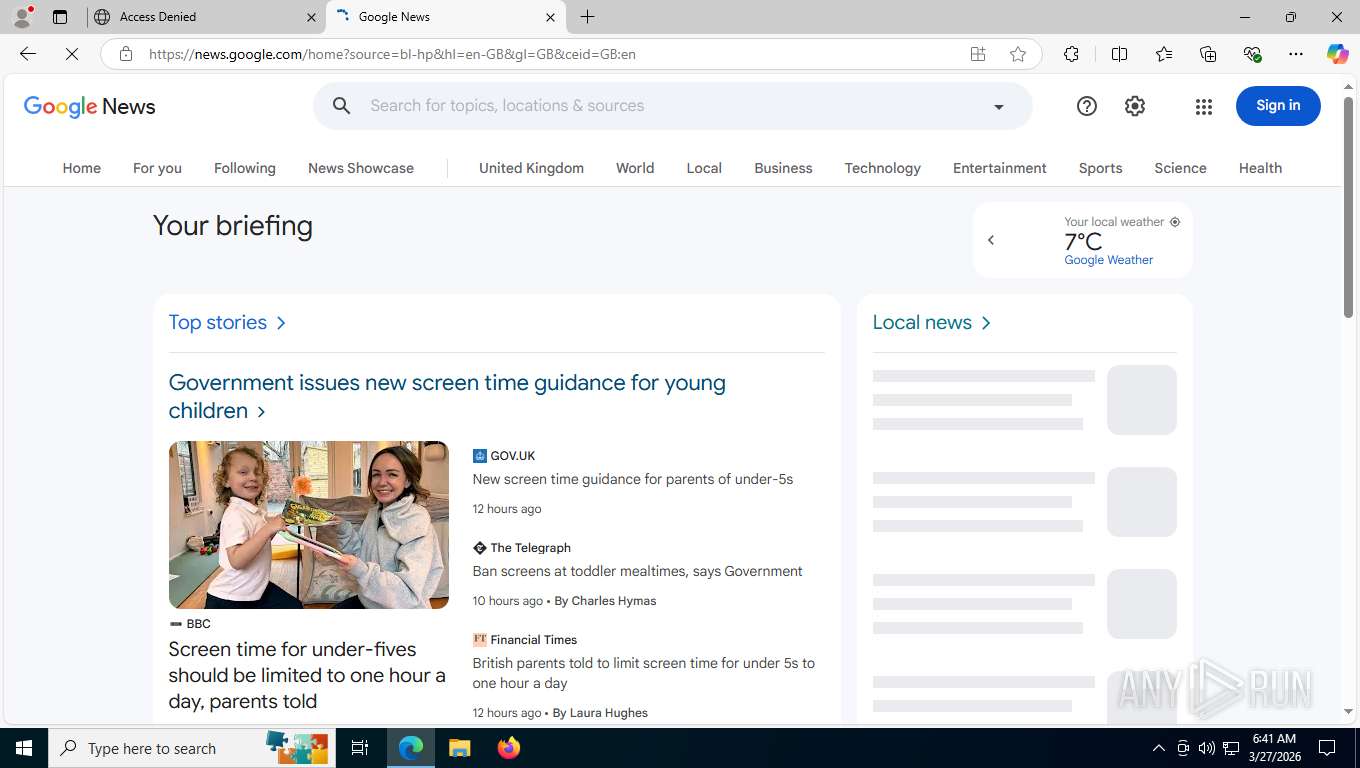The width and height of the screenshot is (1360, 768).
Task: Launch Firefox from the taskbar
Action: 509,748
